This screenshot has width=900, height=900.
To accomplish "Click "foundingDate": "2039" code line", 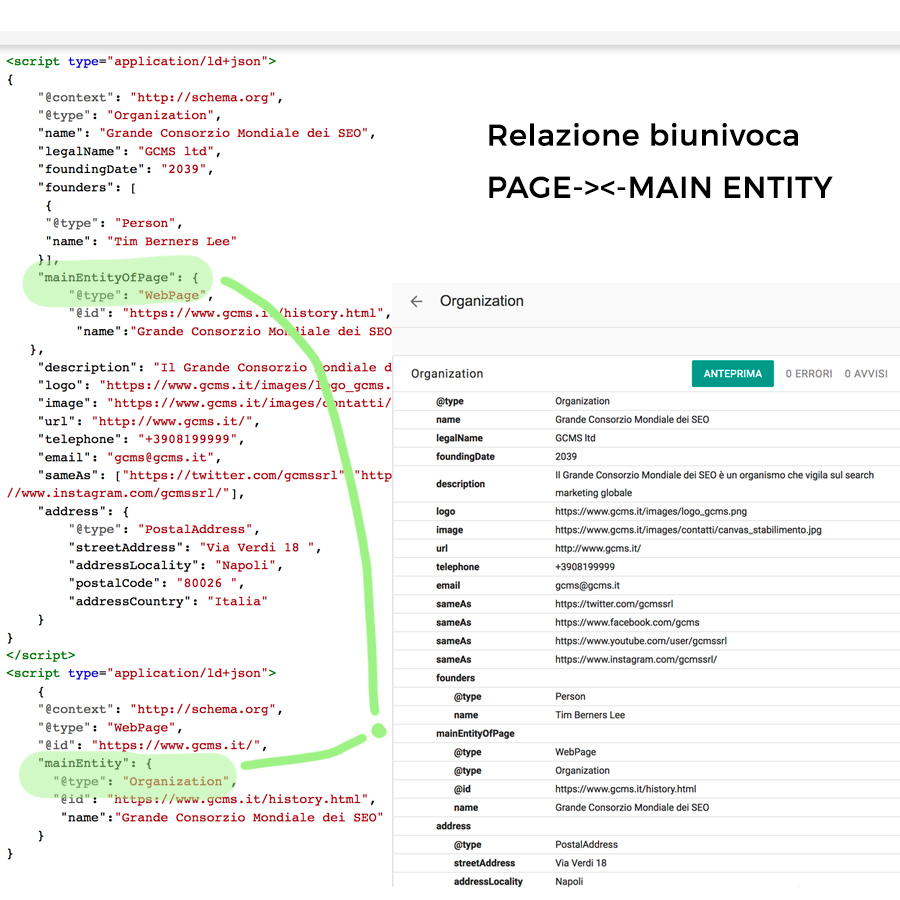I will pyautogui.click(x=125, y=169).
